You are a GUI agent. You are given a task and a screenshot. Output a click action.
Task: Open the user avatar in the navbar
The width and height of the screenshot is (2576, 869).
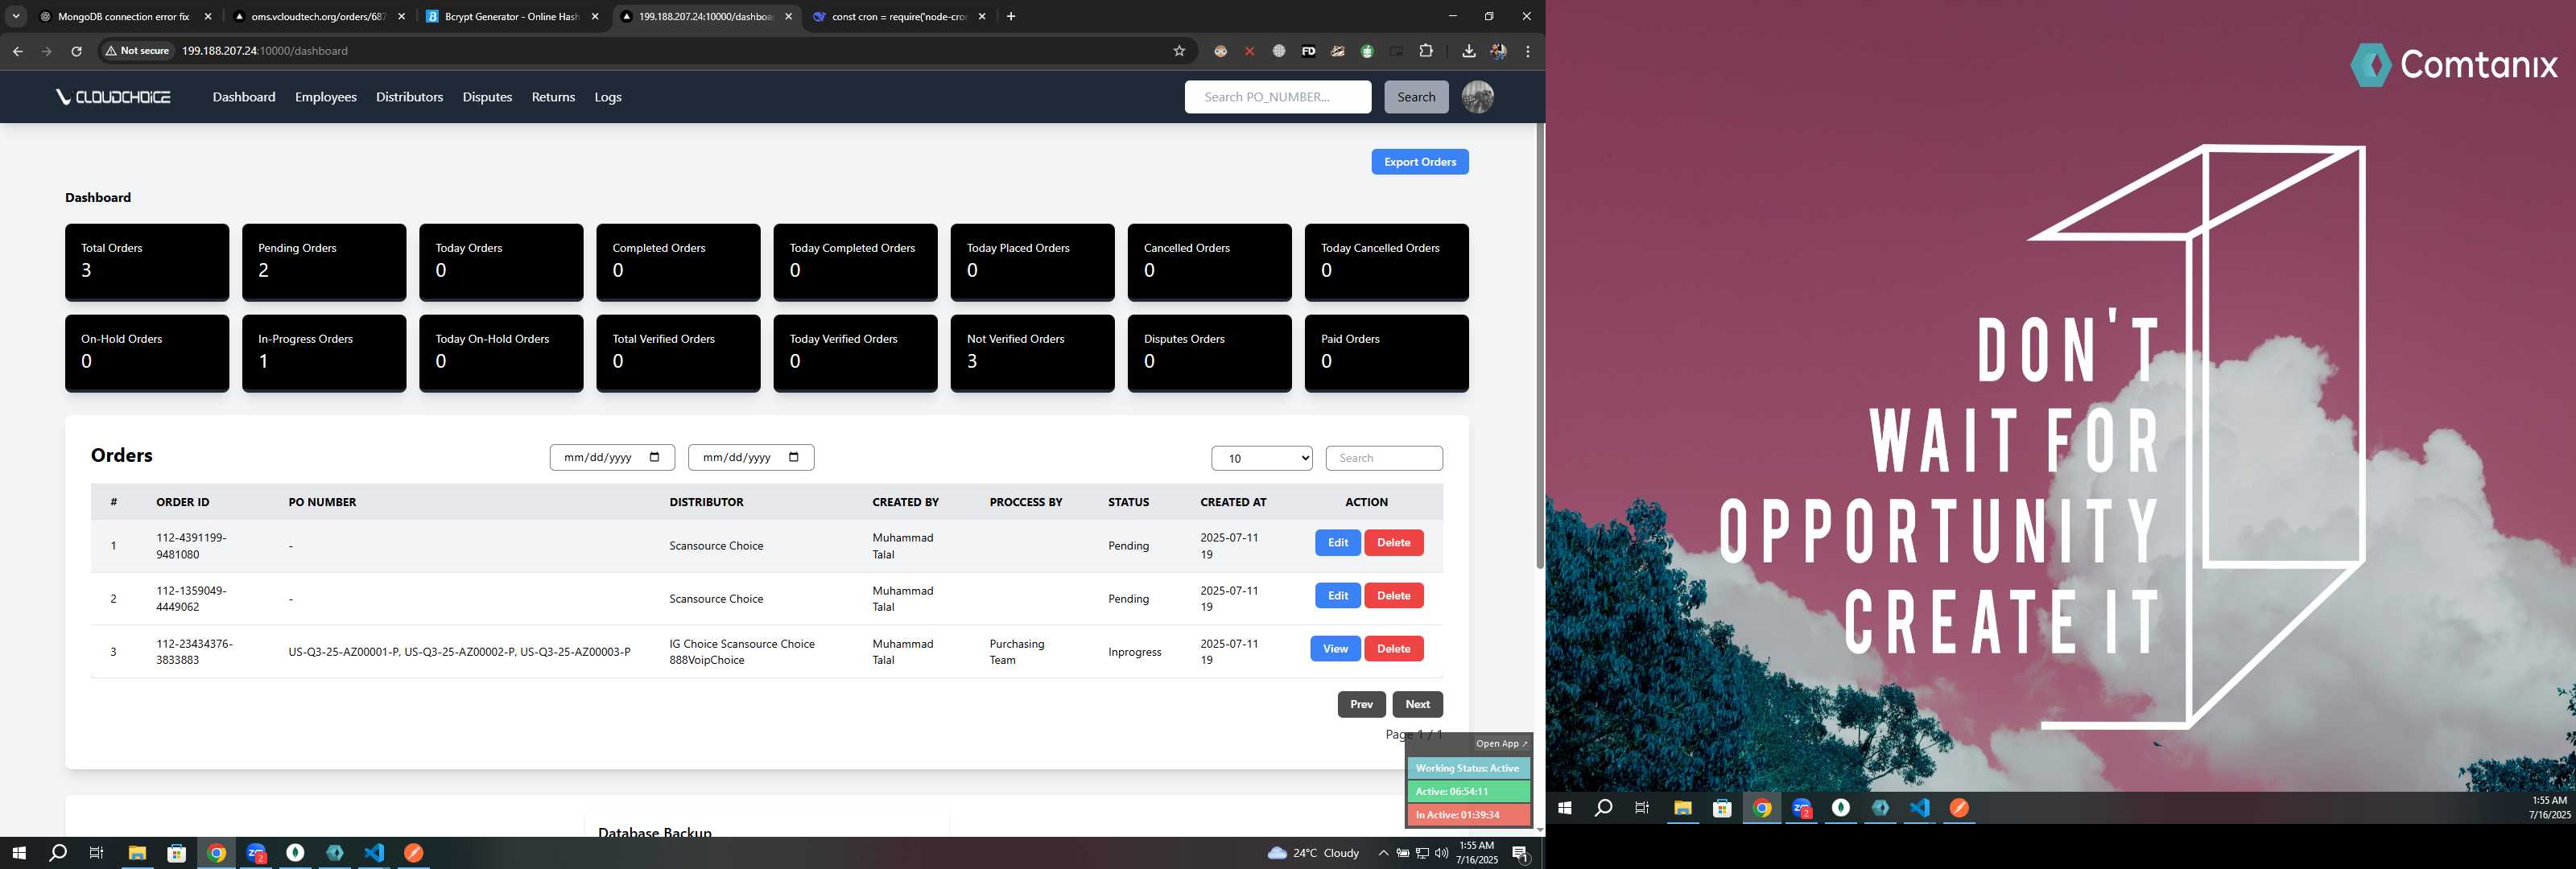click(x=1477, y=97)
